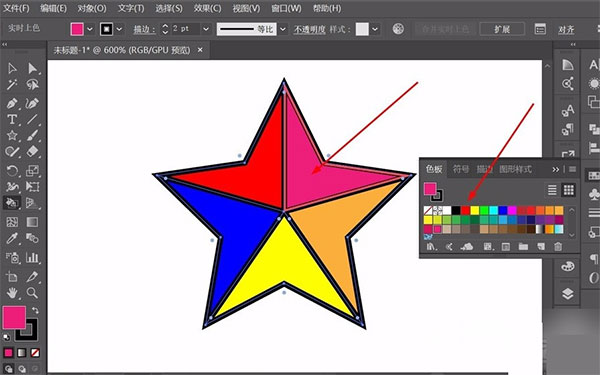The width and height of the screenshot is (600, 375).
Task: Select the Direct Selection tool
Action: [x=33, y=68]
